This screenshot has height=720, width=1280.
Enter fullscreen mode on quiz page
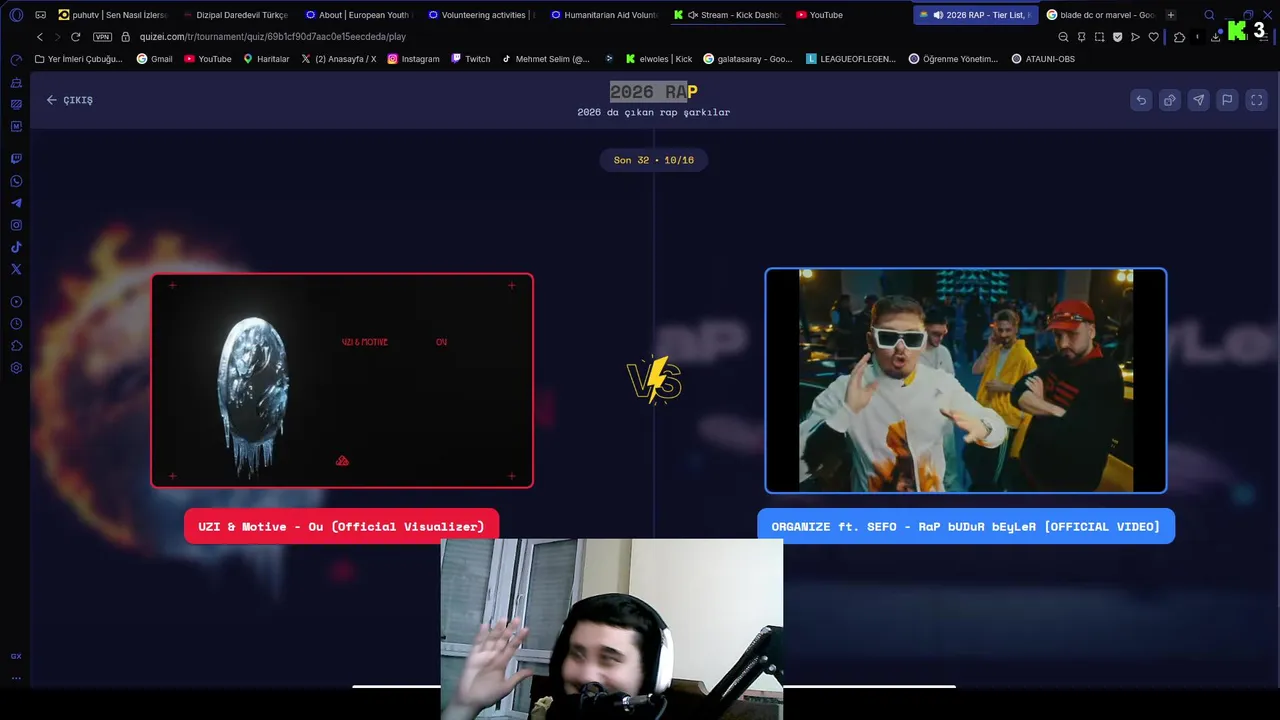coord(1257,100)
